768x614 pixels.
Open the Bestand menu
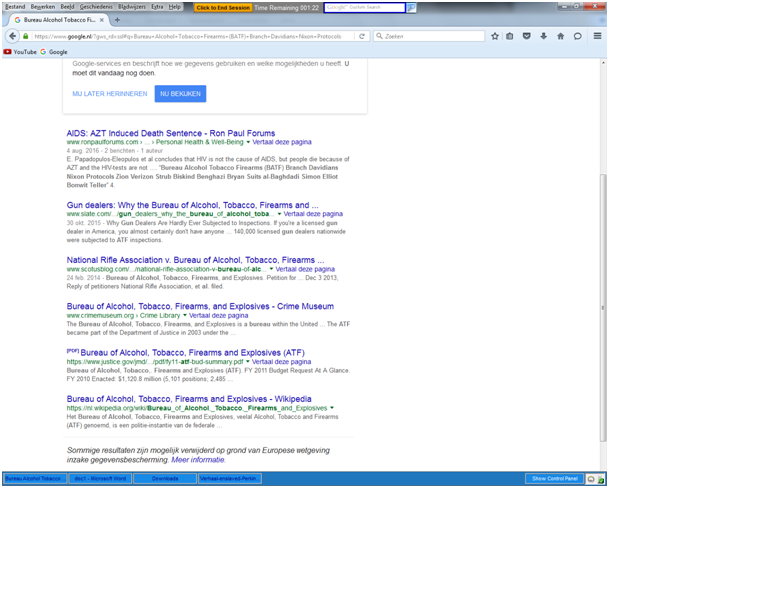pyautogui.click(x=15, y=7)
